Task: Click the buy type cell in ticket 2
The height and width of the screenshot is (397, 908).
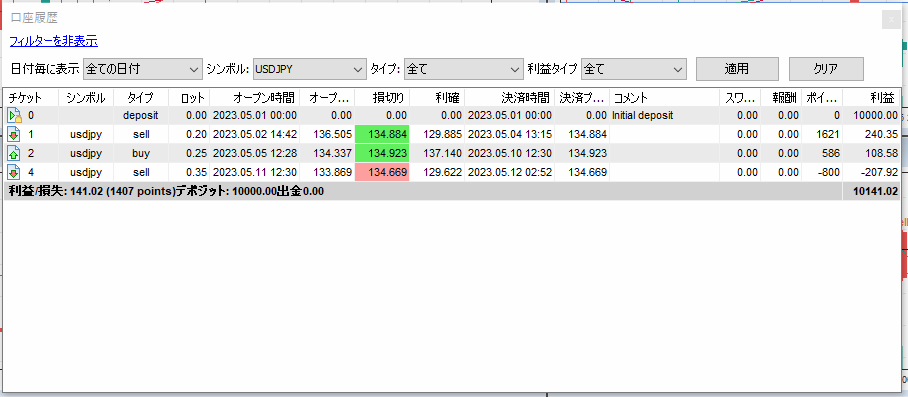Action: tap(141, 153)
